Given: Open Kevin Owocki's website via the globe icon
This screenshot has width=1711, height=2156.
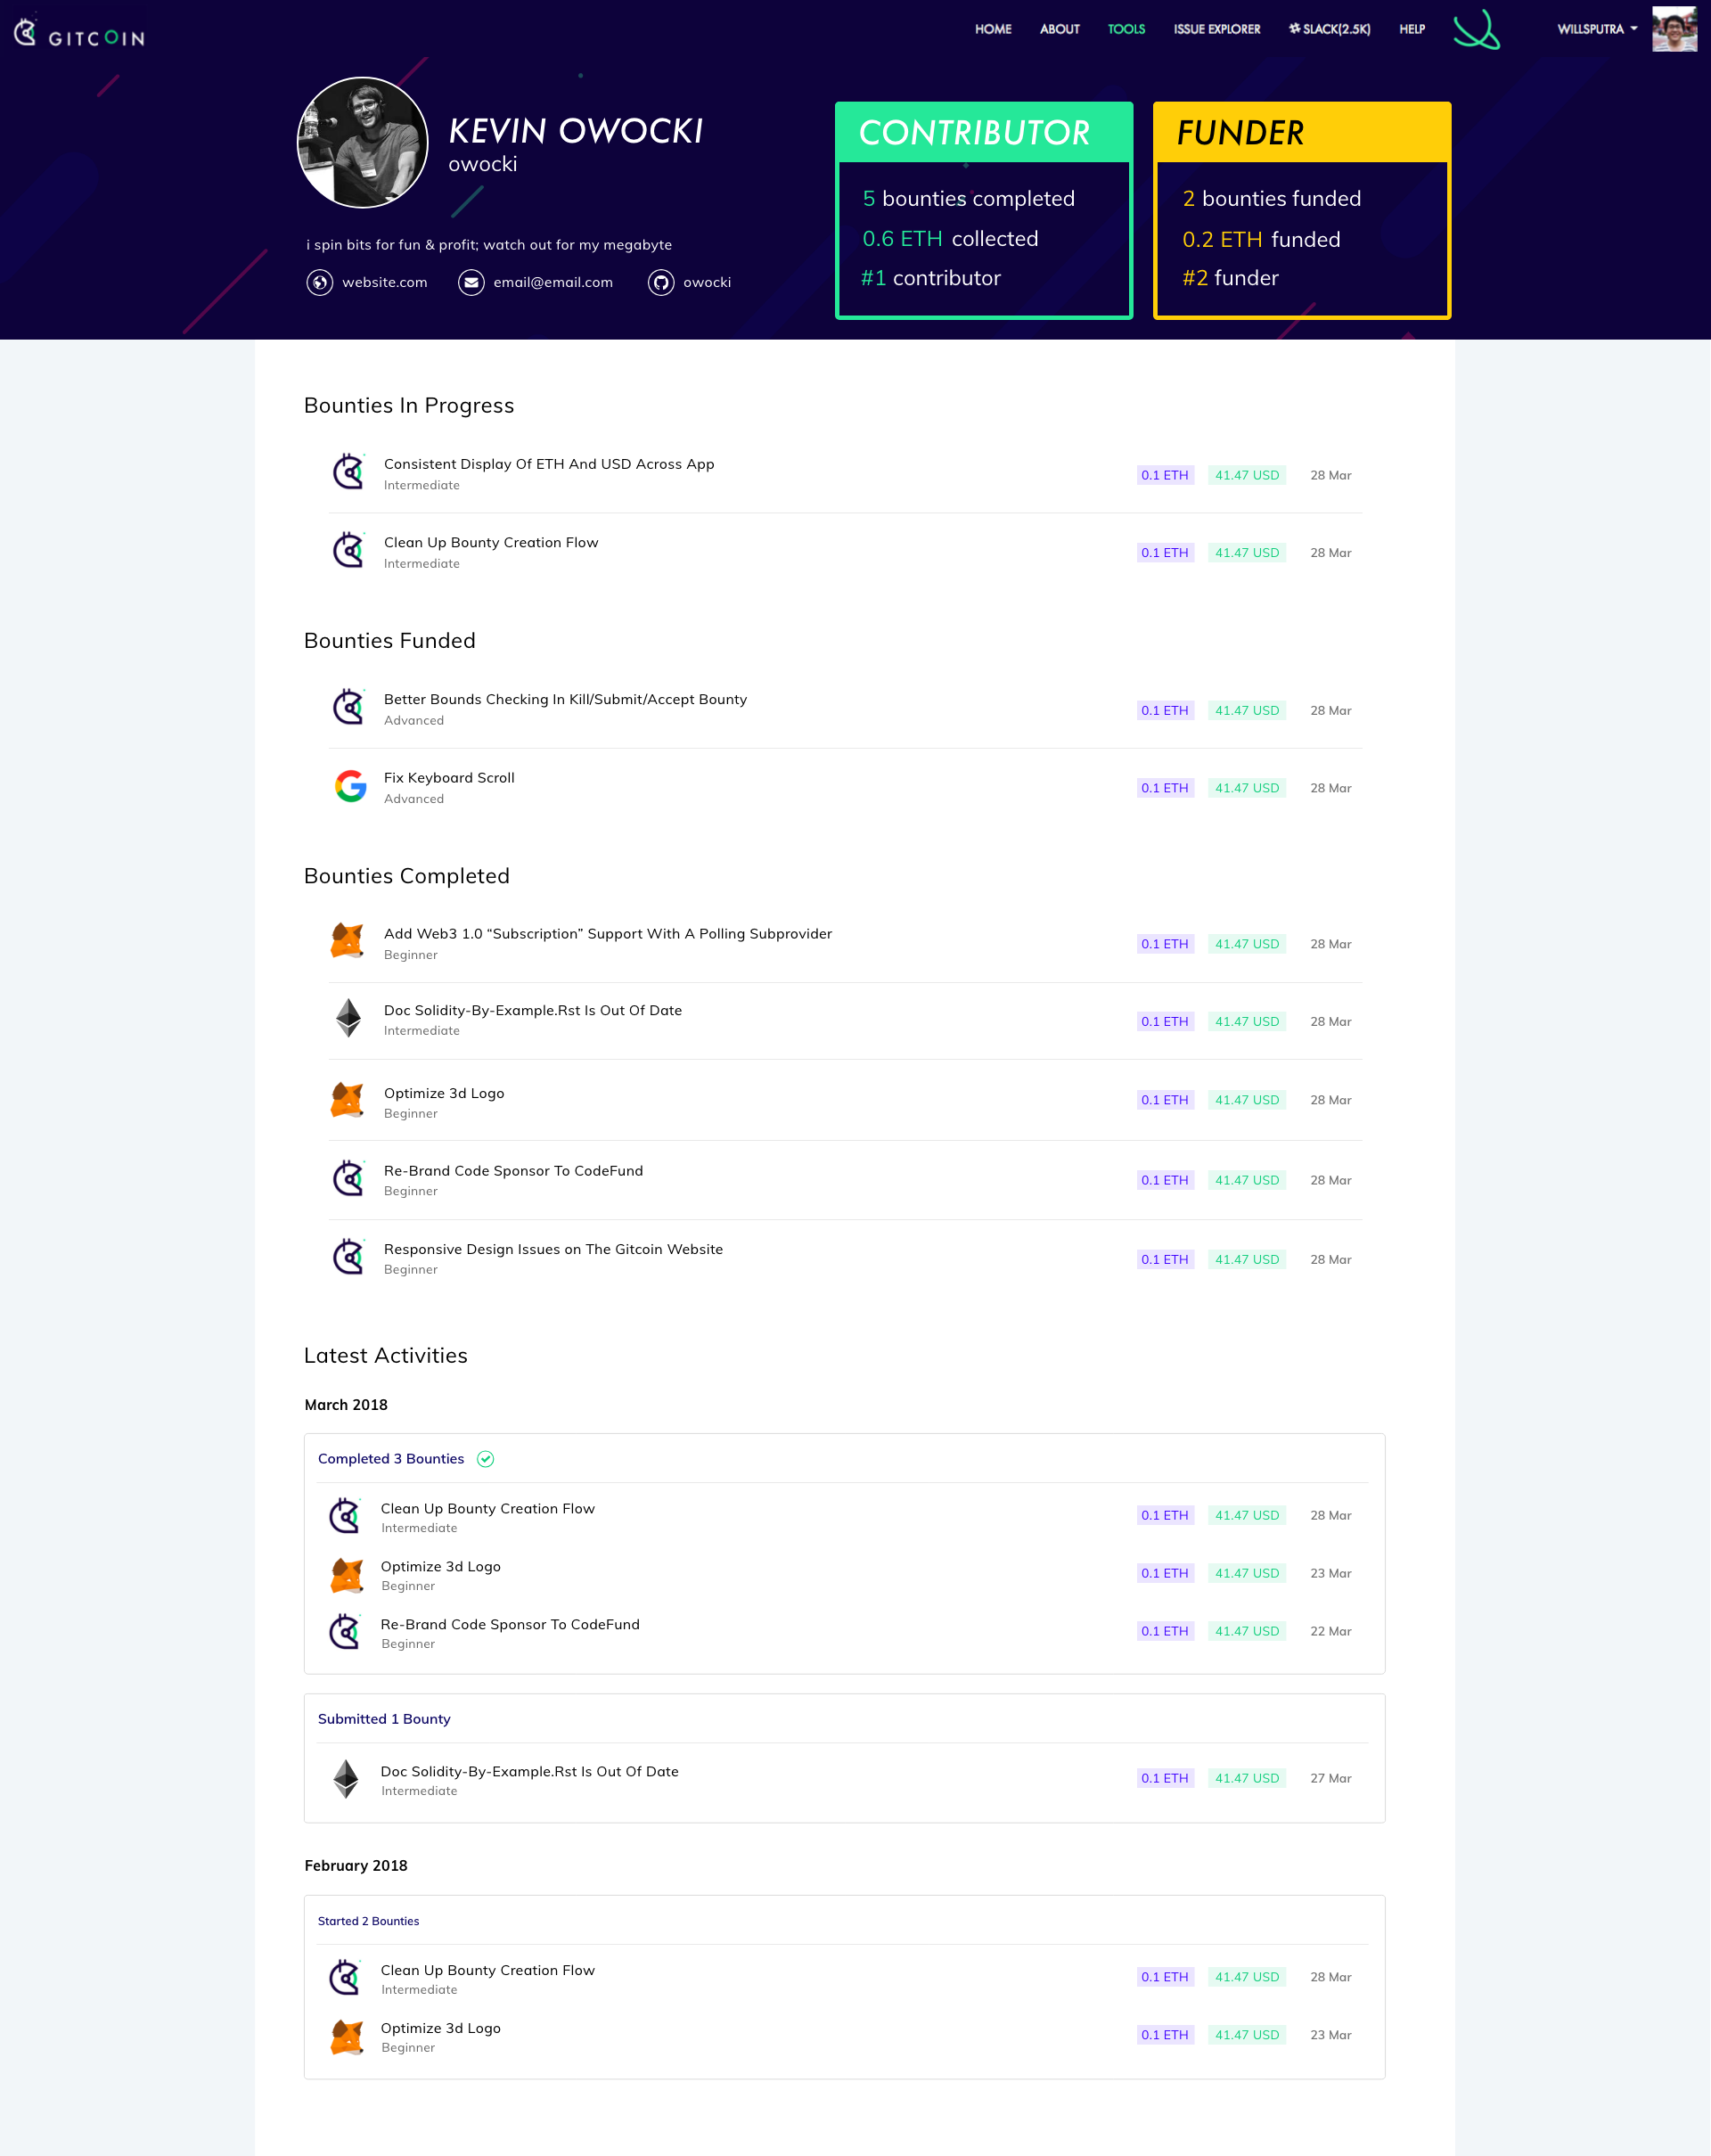Looking at the screenshot, I should 318,283.
